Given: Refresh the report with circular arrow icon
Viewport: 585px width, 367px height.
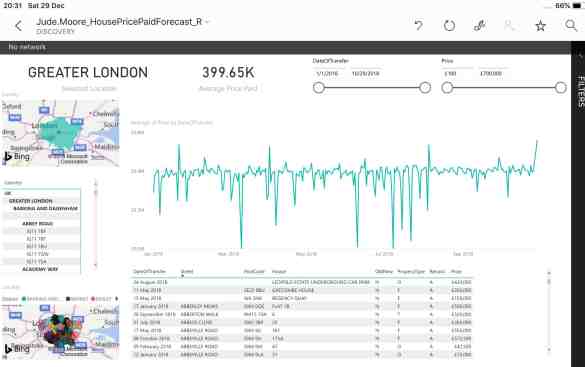Looking at the screenshot, I should point(449,25).
